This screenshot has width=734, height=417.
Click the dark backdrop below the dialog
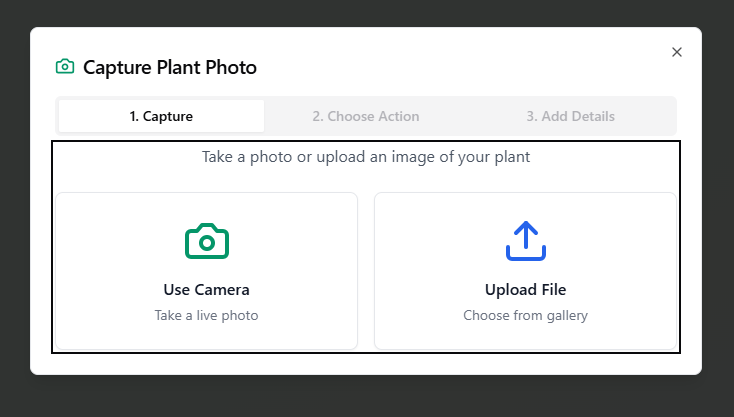366,397
